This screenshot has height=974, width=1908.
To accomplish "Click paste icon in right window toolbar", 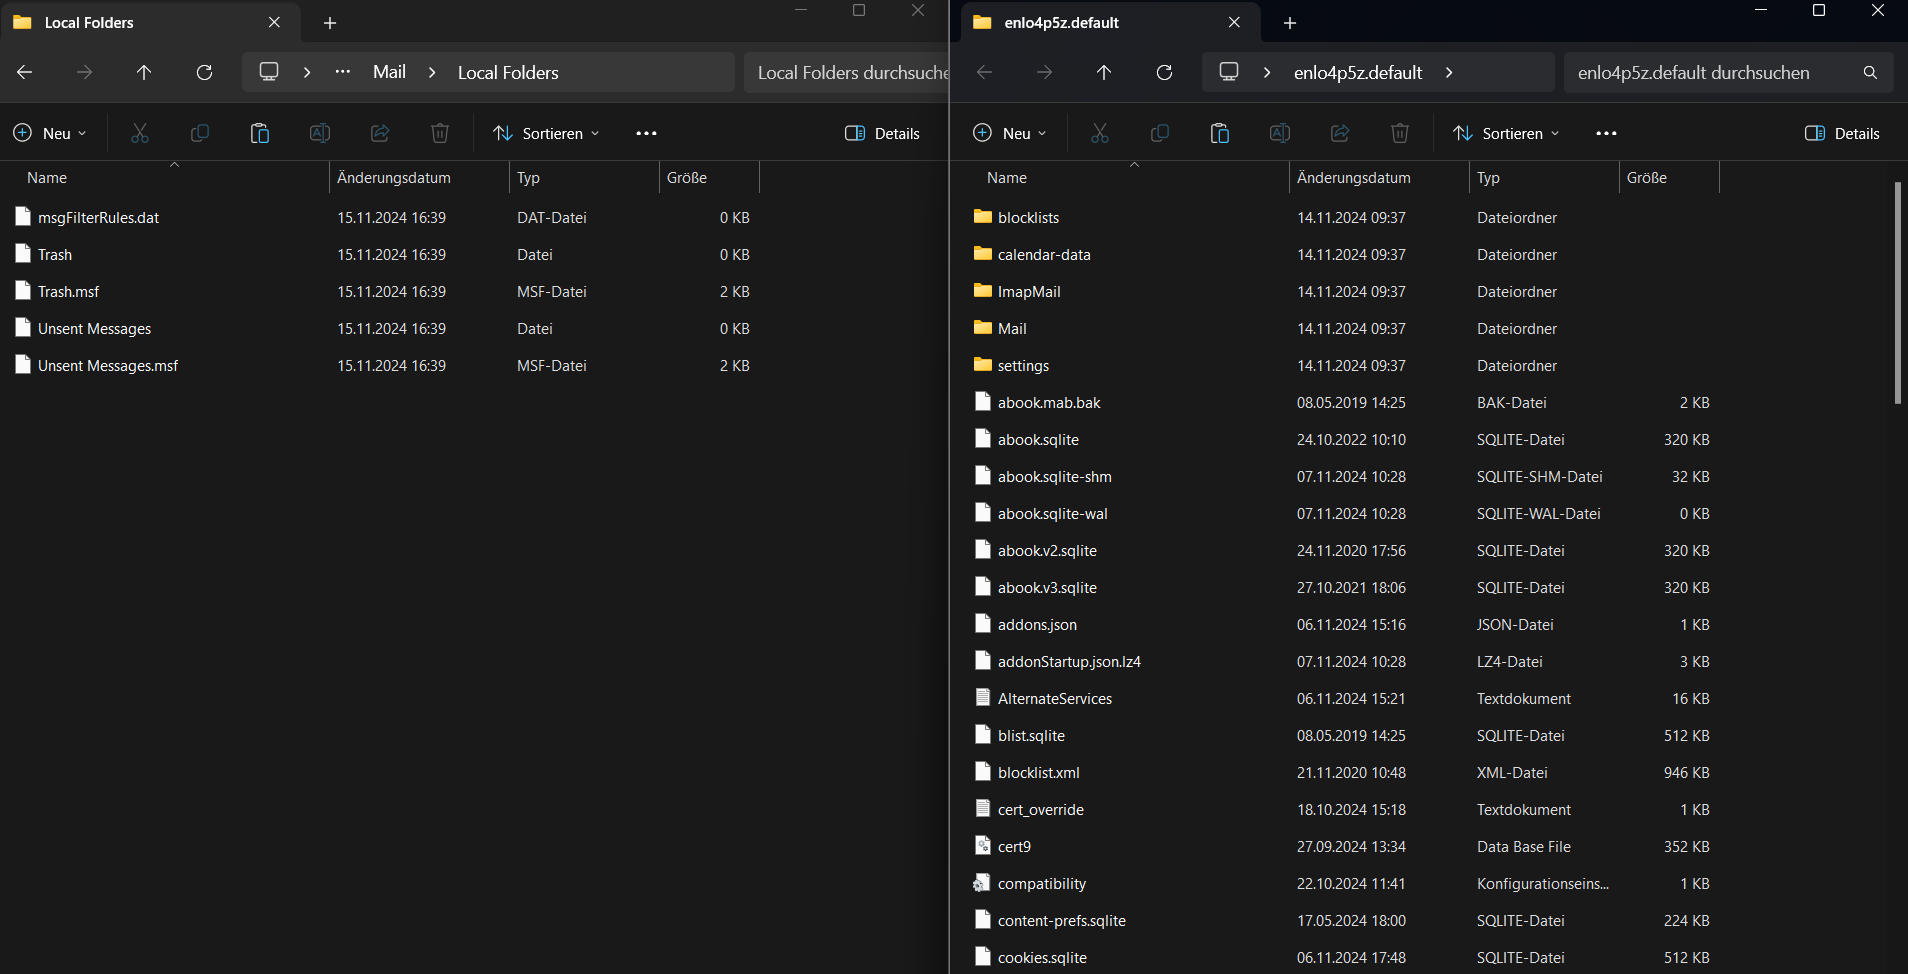I will click(1220, 133).
